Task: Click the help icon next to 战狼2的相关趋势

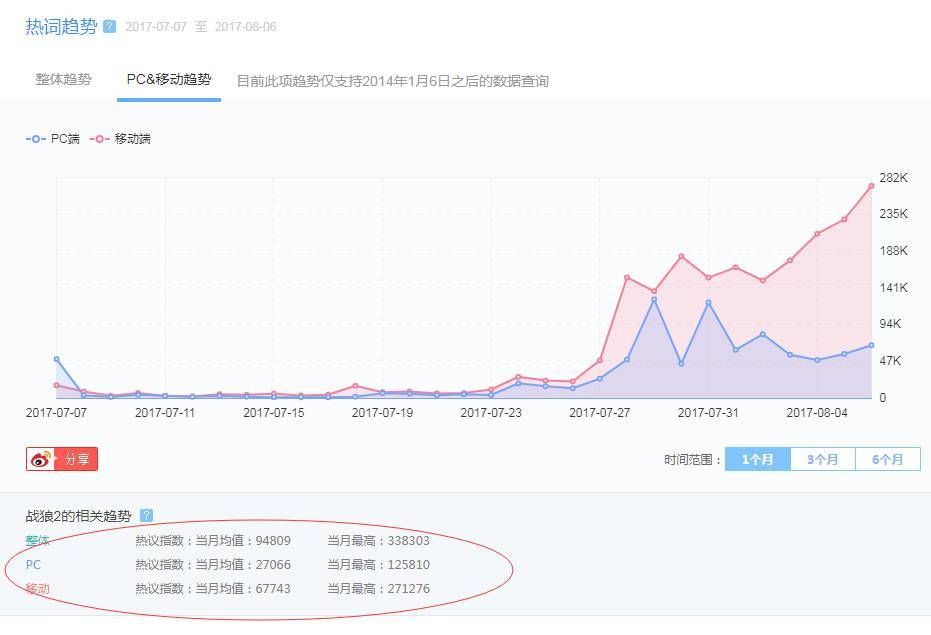Action: (147, 516)
